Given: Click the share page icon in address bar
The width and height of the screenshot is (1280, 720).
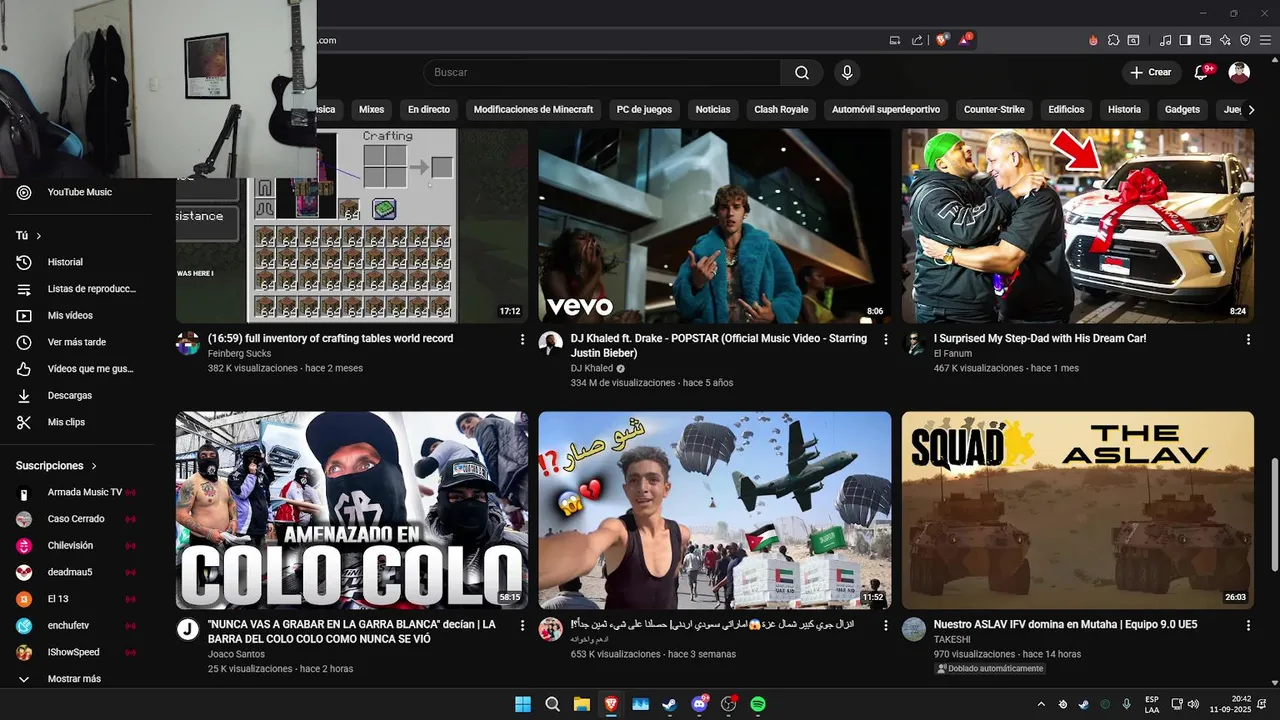Looking at the screenshot, I should point(917,40).
